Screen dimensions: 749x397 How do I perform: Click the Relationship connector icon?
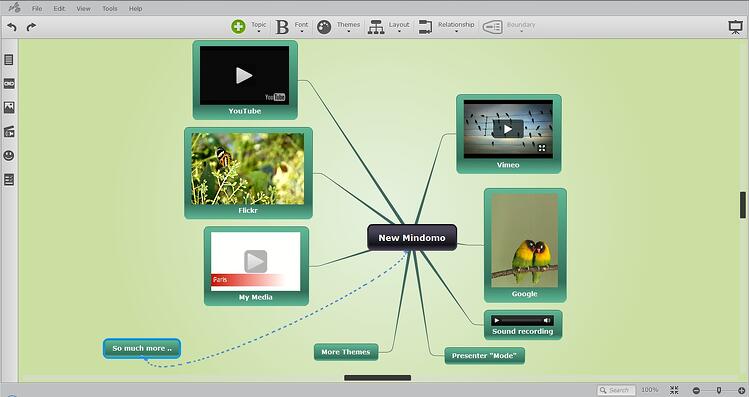click(425, 27)
